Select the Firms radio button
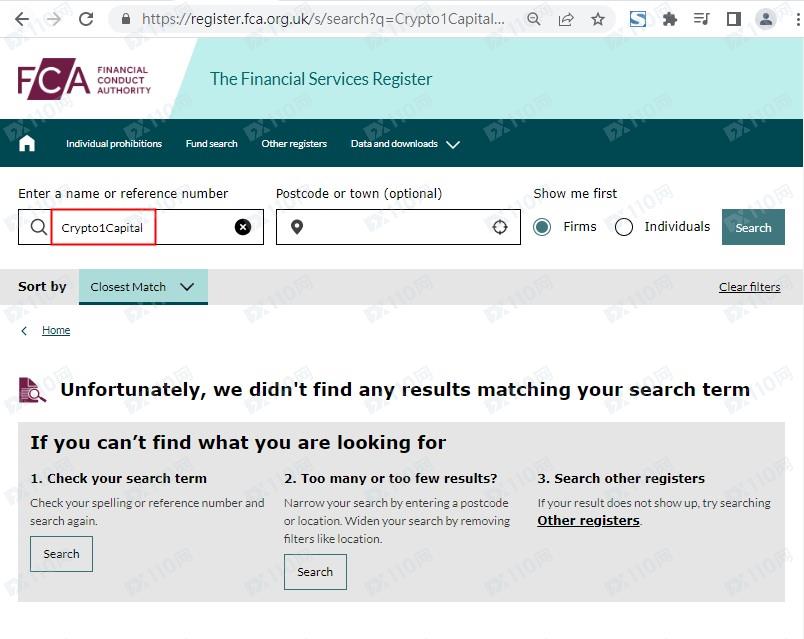Image resolution: width=804 pixels, height=639 pixels. tap(542, 227)
